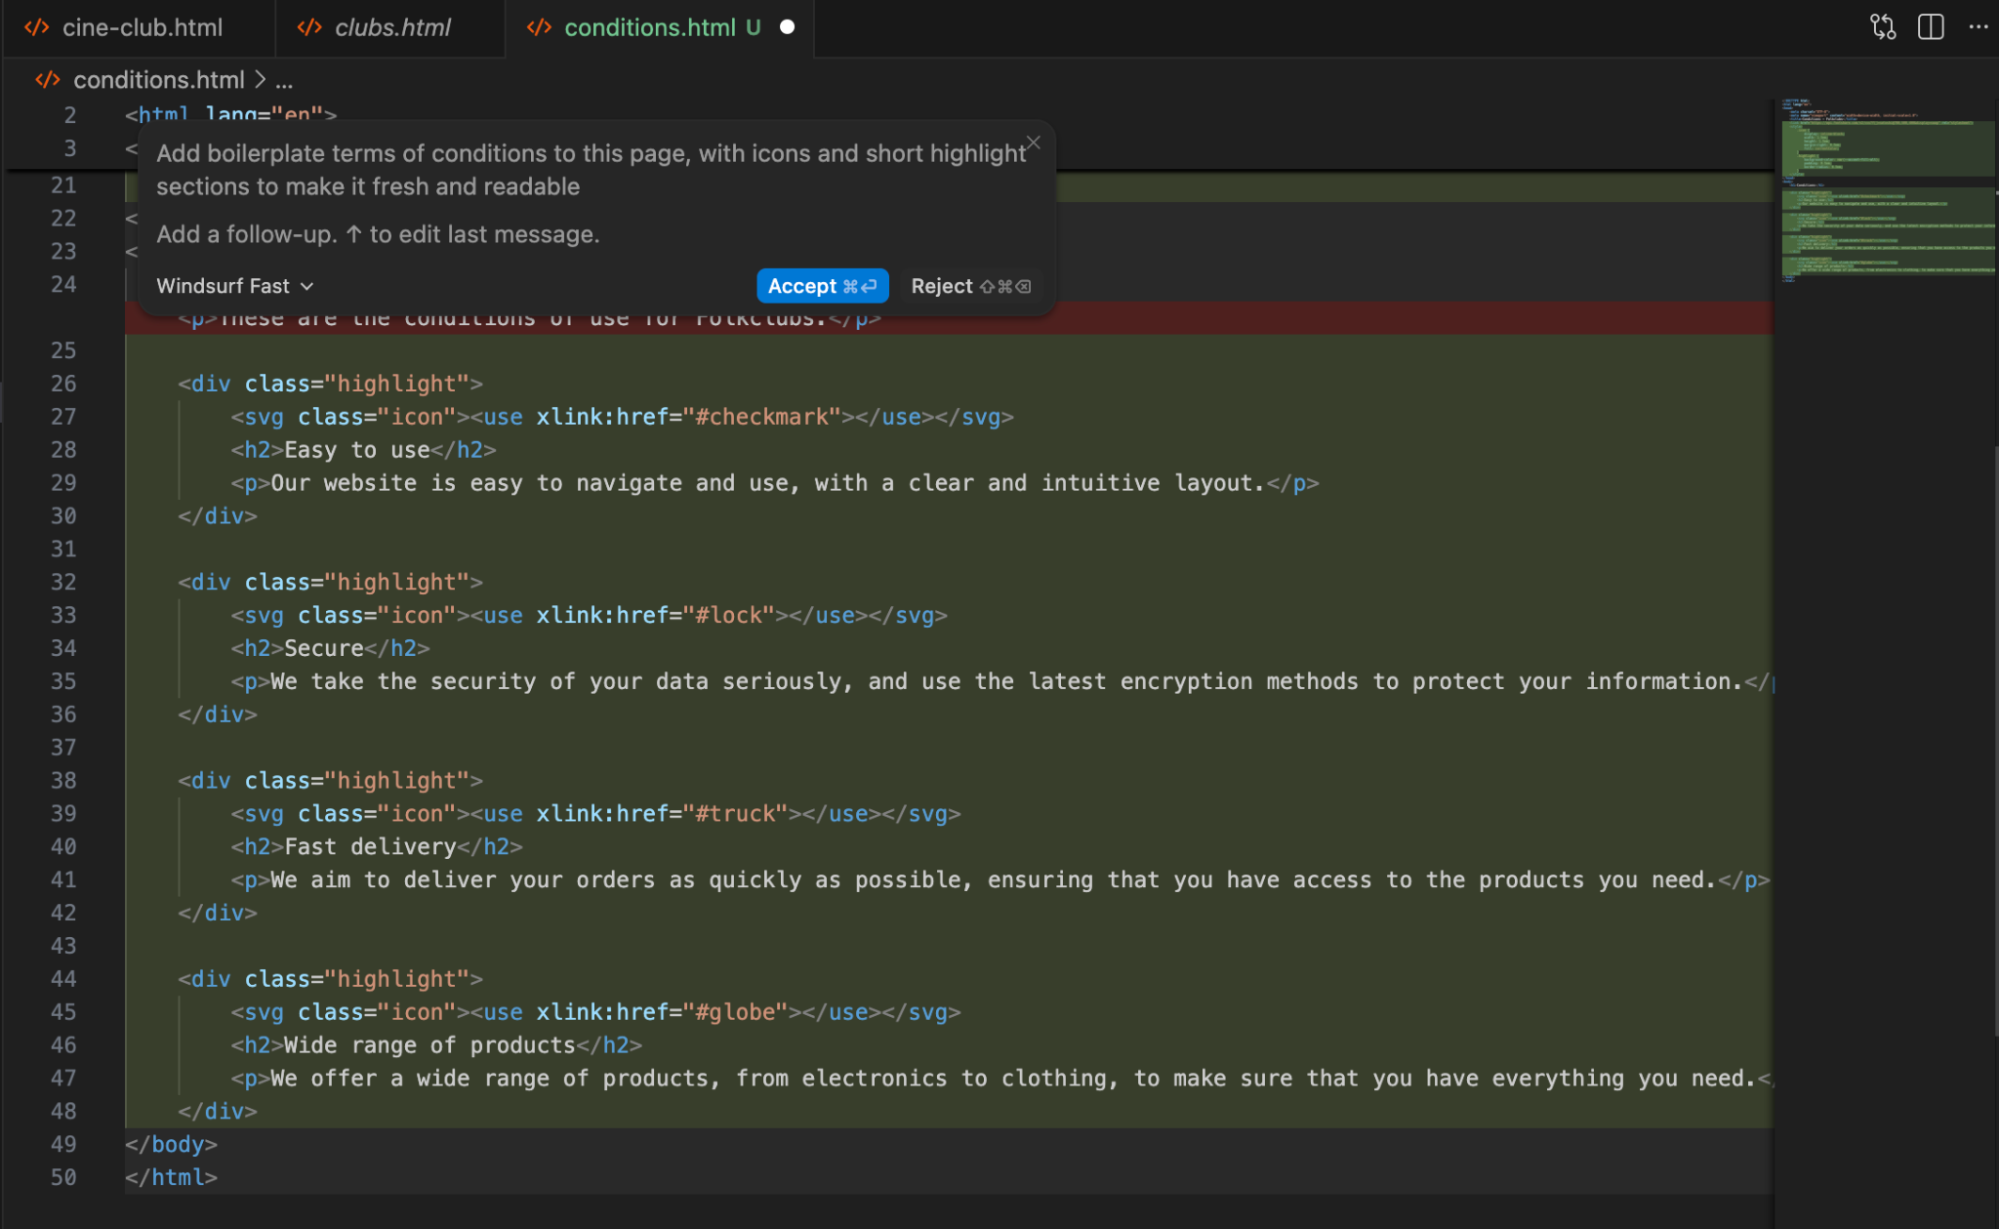
Task: Click the html file icon in the breadcrumb
Action: point(47,80)
